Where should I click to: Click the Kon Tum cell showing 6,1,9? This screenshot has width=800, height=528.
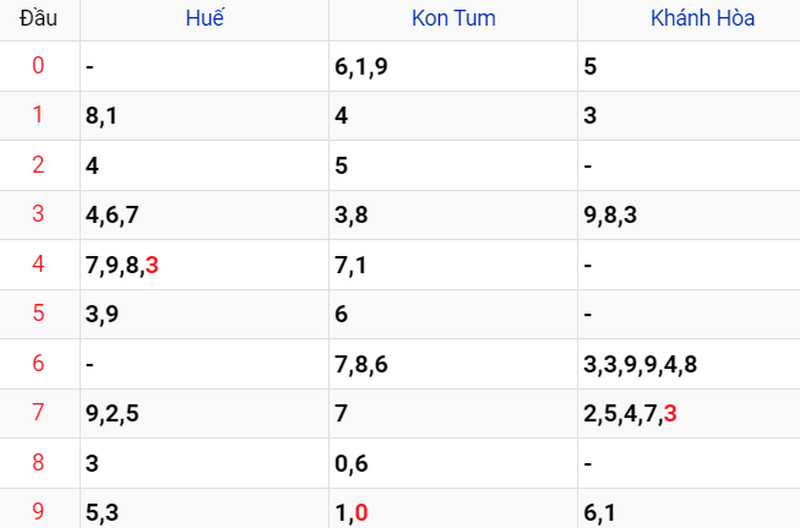(454, 66)
